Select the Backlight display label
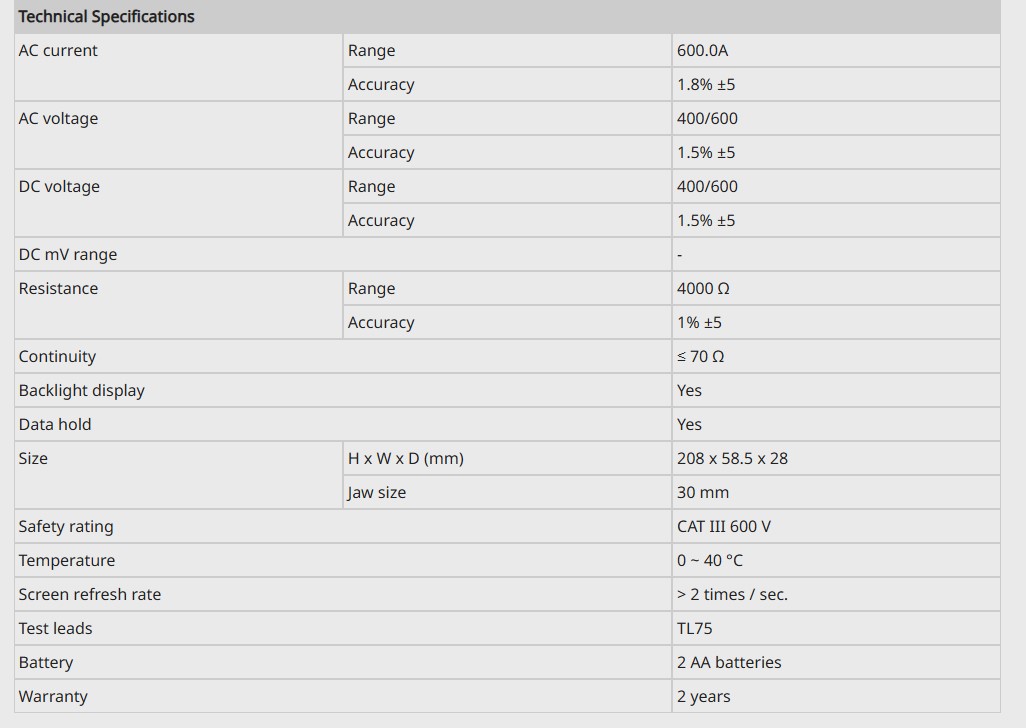 click(x=81, y=391)
